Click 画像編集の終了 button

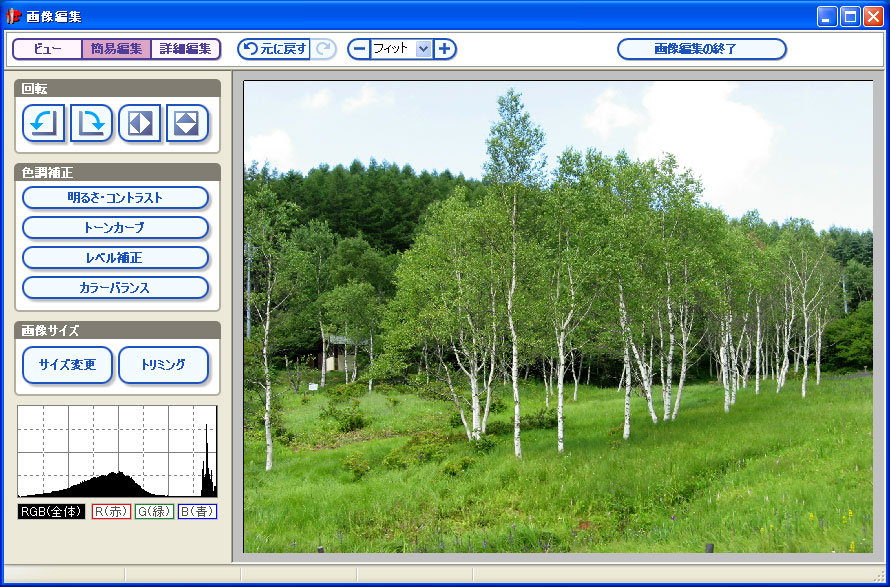702,49
